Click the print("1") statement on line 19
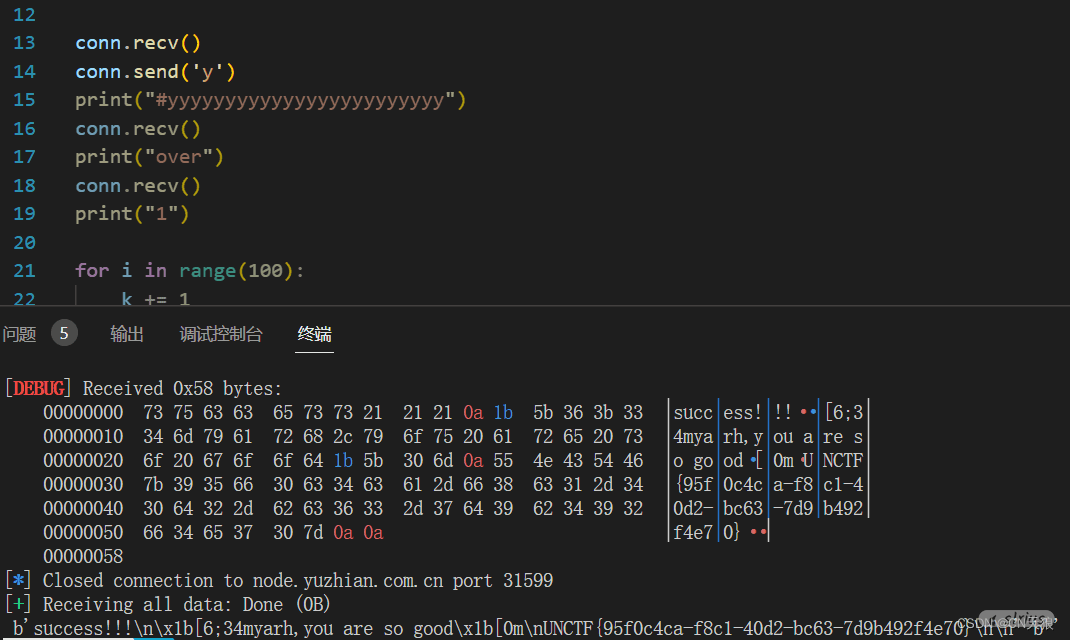This screenshot has width=1070, height=640. point(132,214)
